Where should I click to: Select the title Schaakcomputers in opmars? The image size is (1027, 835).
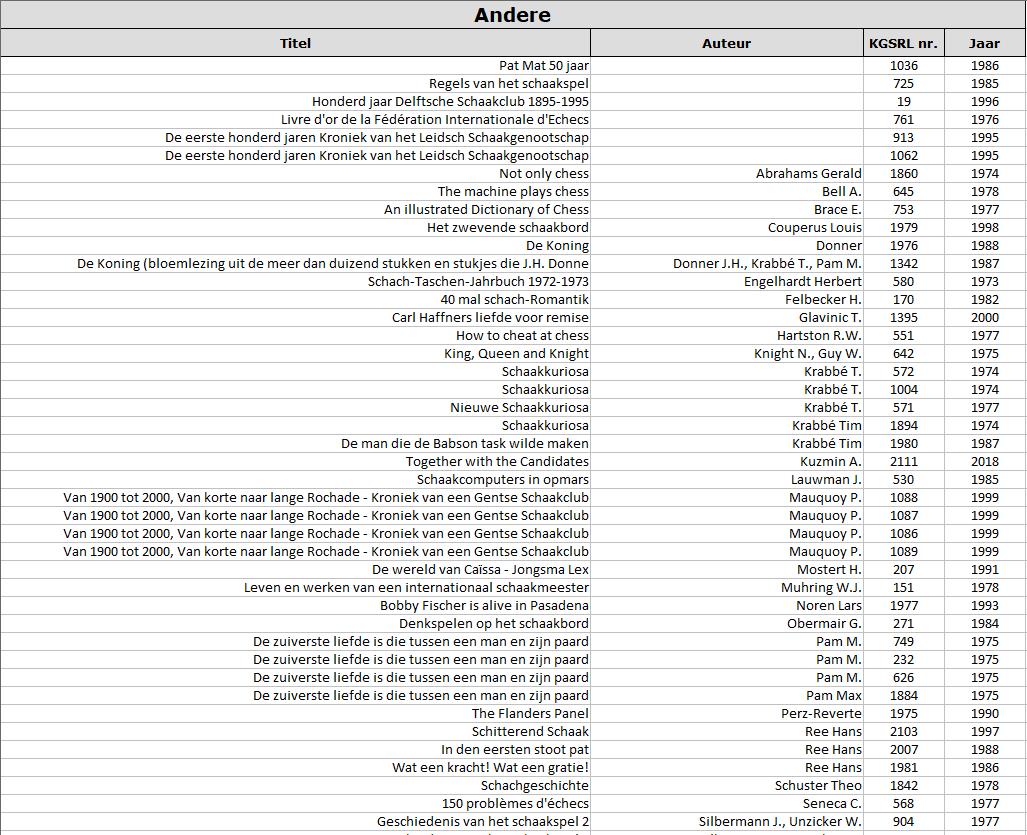(x=502, y=480)
